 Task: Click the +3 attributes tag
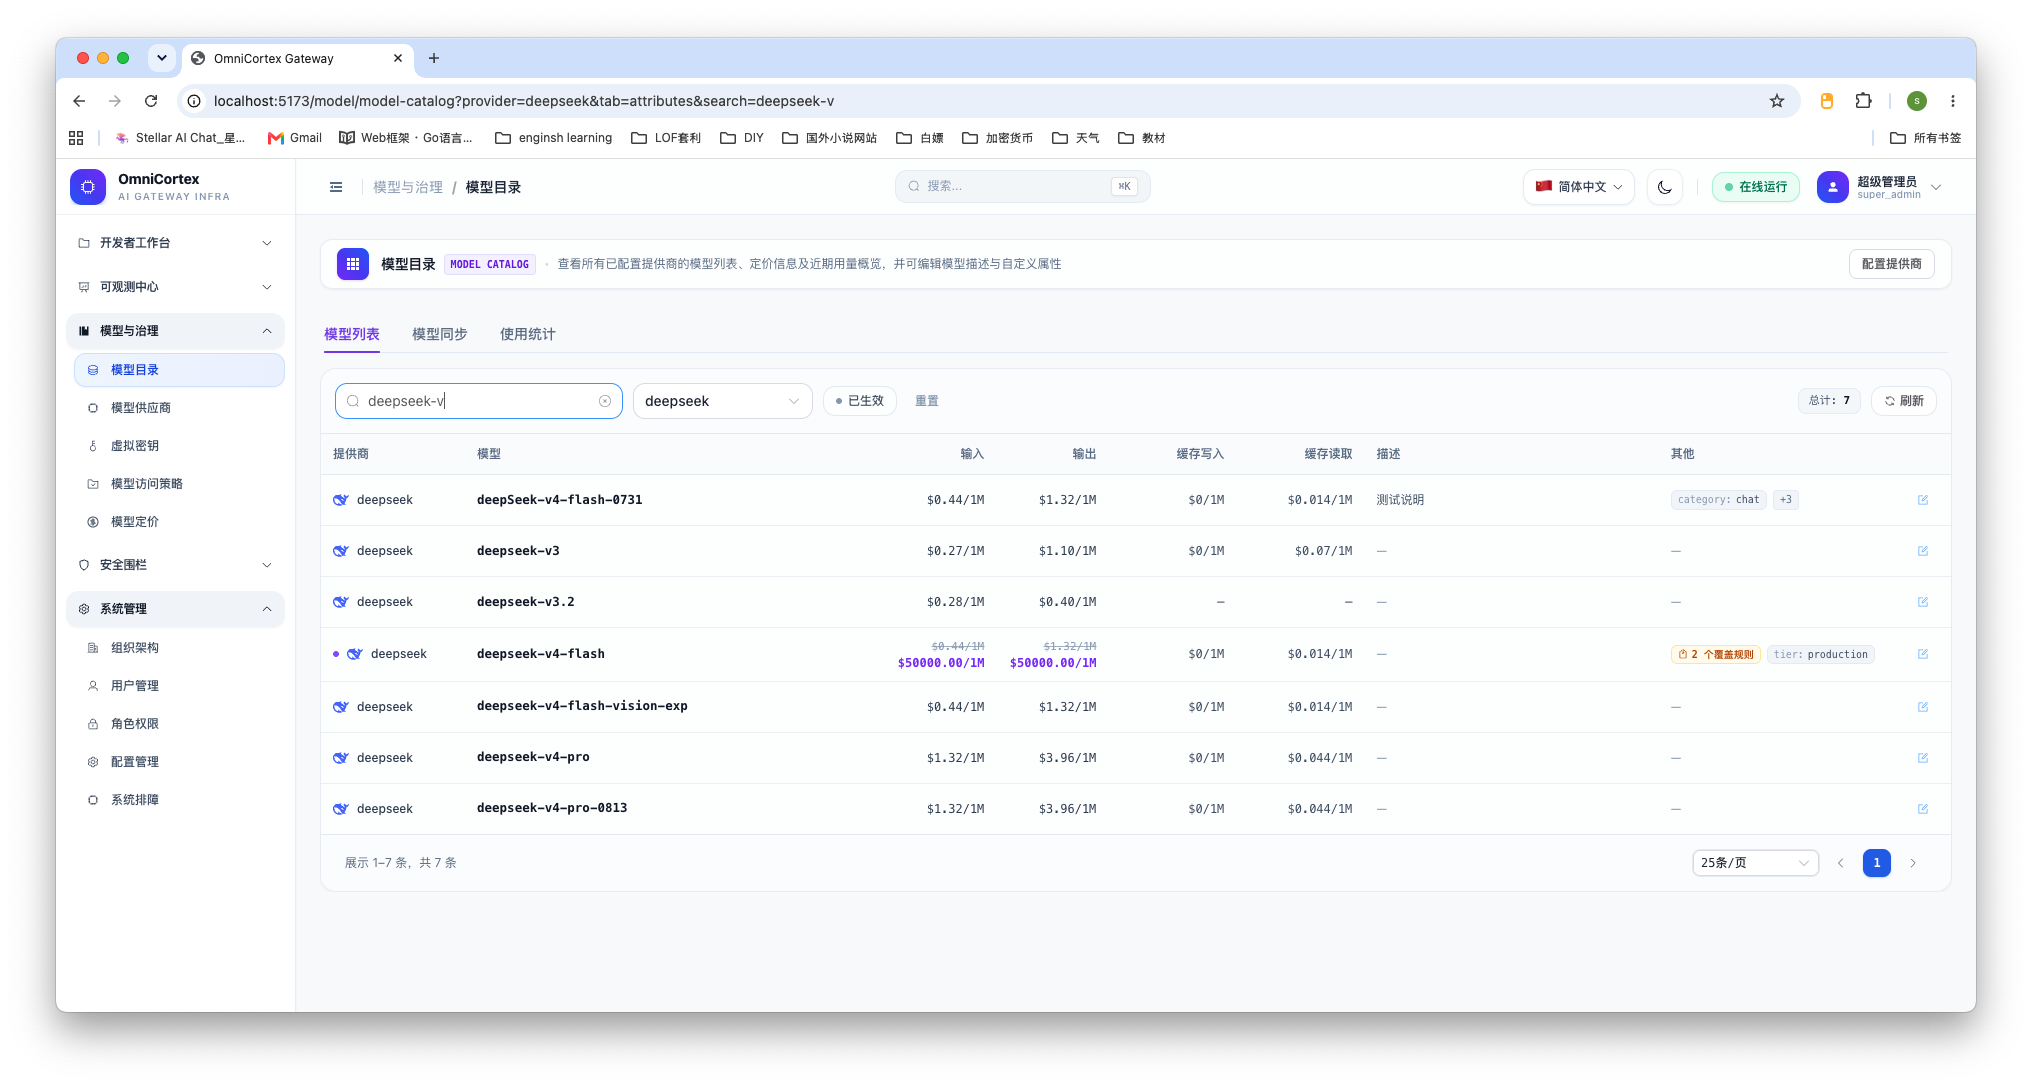(x=1786, y=500)
